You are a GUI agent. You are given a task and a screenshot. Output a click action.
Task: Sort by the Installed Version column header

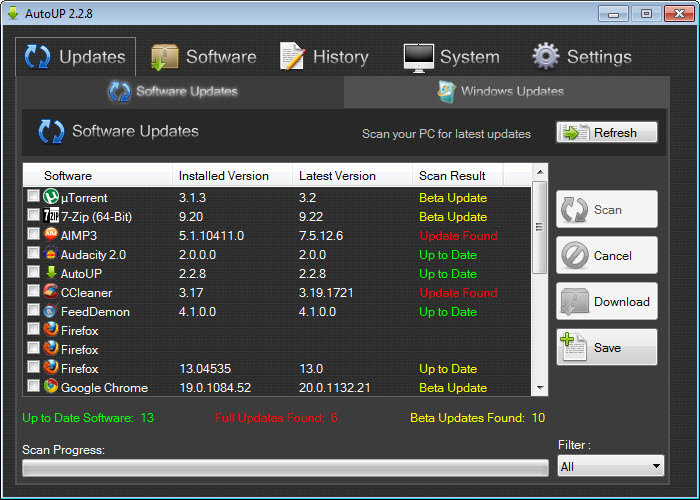pyautogui.click(x=232, y=175)
